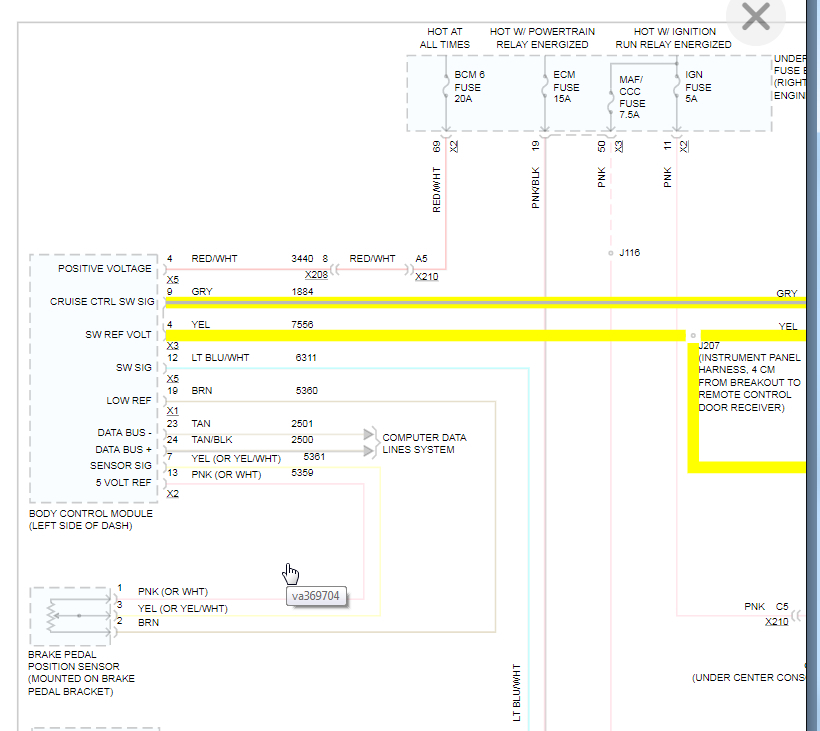The image size is (820, 731).
Task: Click the DATA BUS - arrow connector
Action: (369, 434)
